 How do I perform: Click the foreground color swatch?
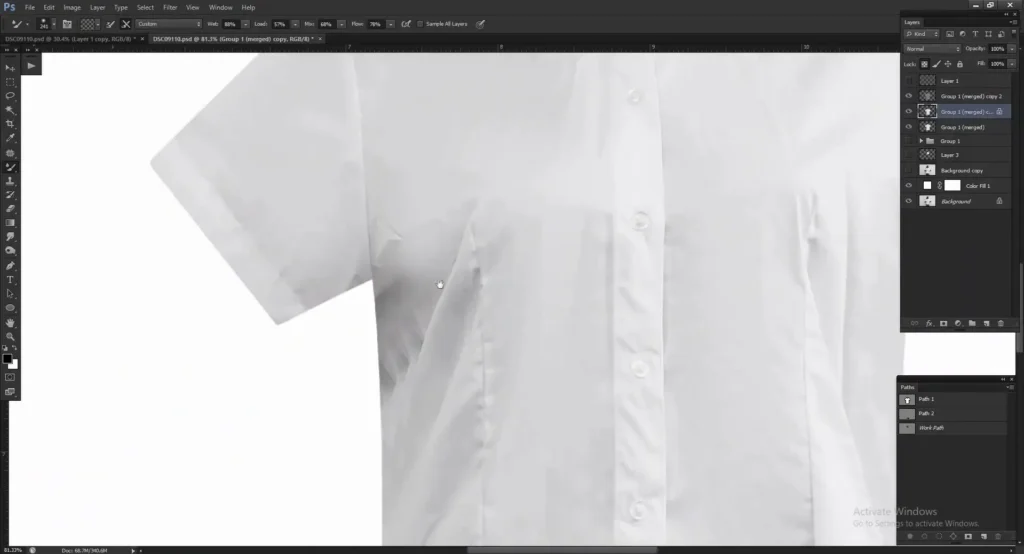click(x=7, y=358)
